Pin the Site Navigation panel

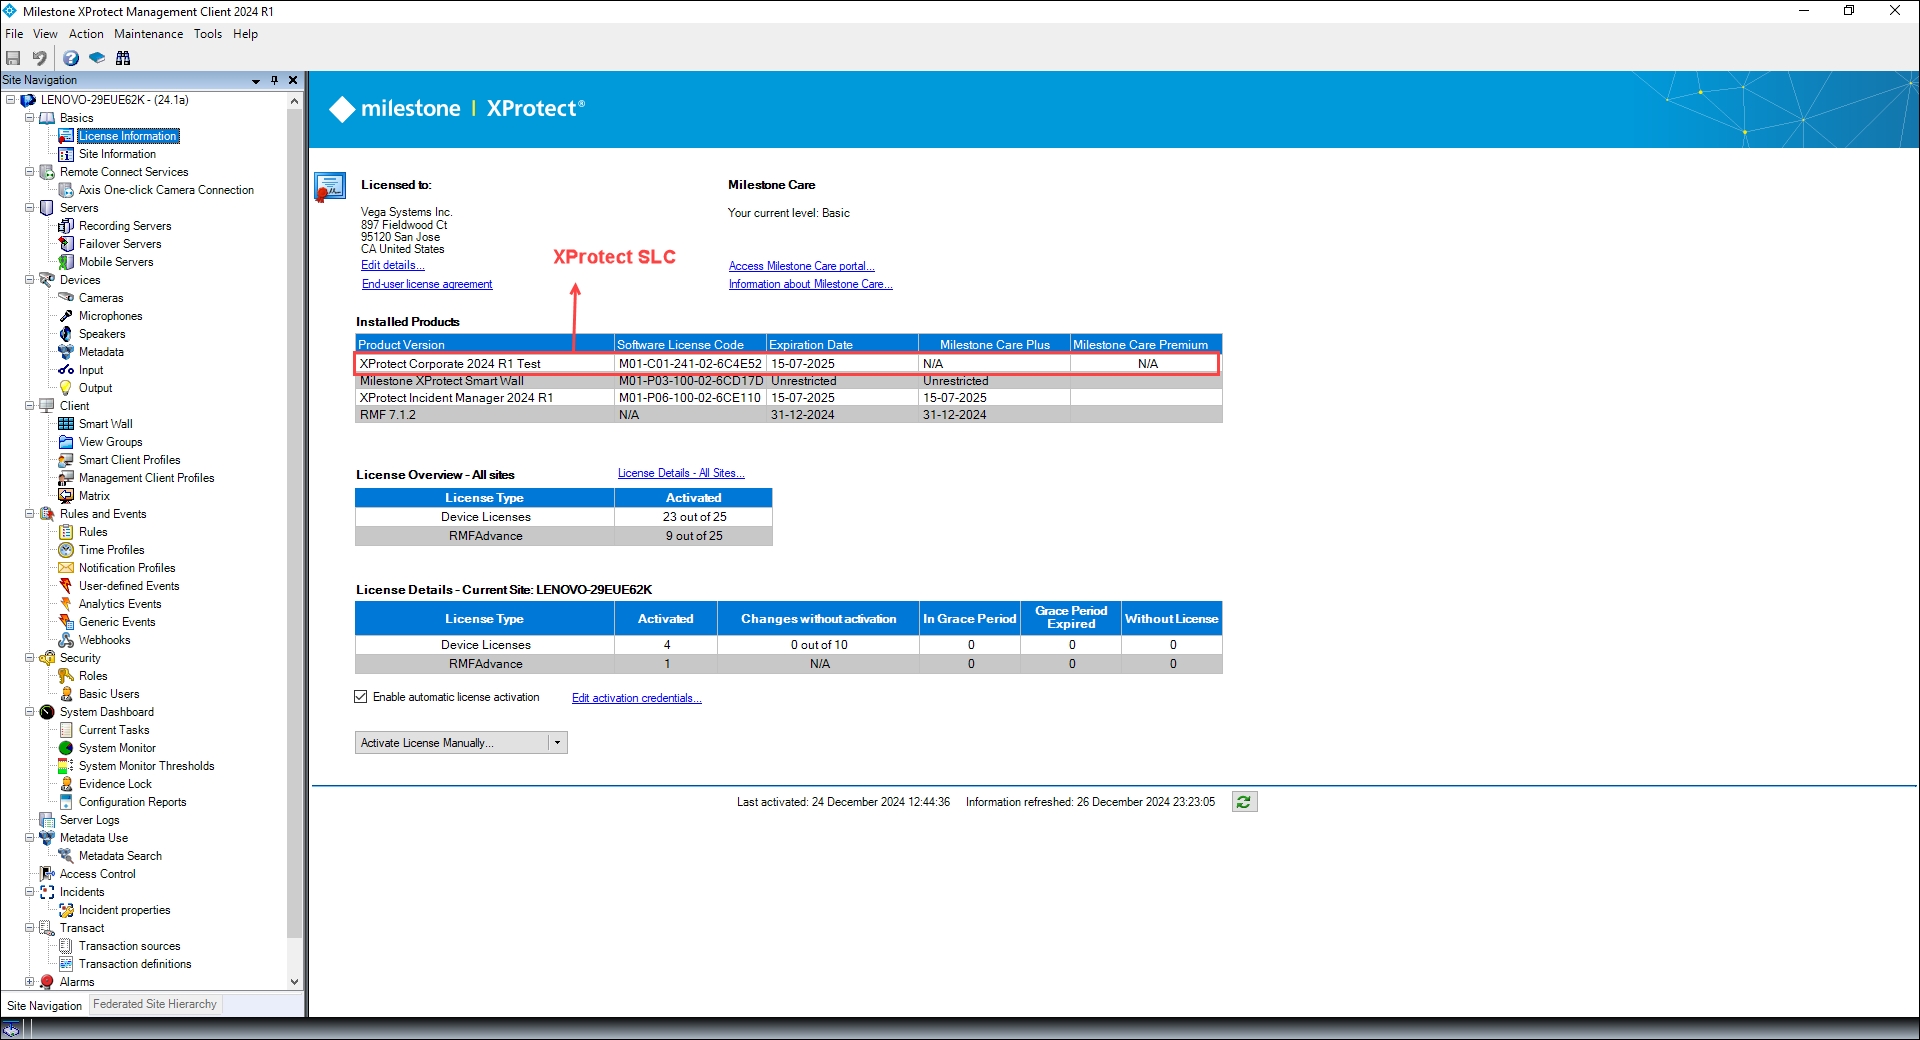pyautogui.click(x=274, y=80)
